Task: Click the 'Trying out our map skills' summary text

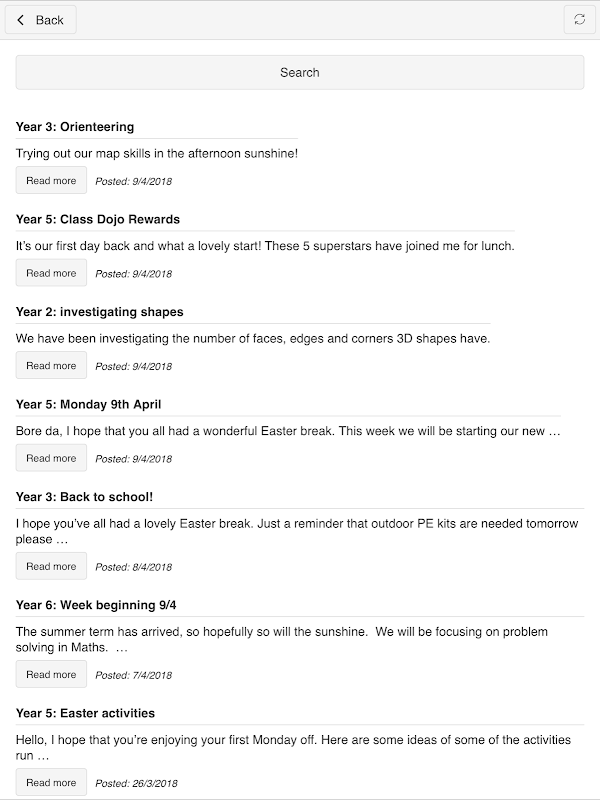Action: pyautogui.click(x=157, y=153)
